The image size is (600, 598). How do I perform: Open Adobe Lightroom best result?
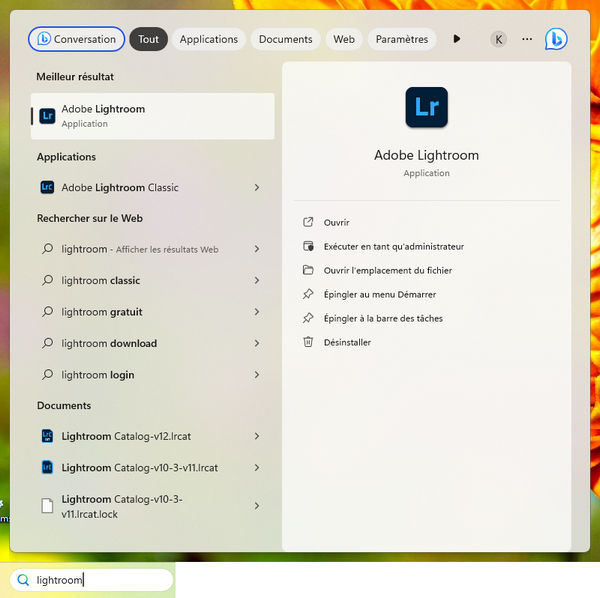point(152,116)
